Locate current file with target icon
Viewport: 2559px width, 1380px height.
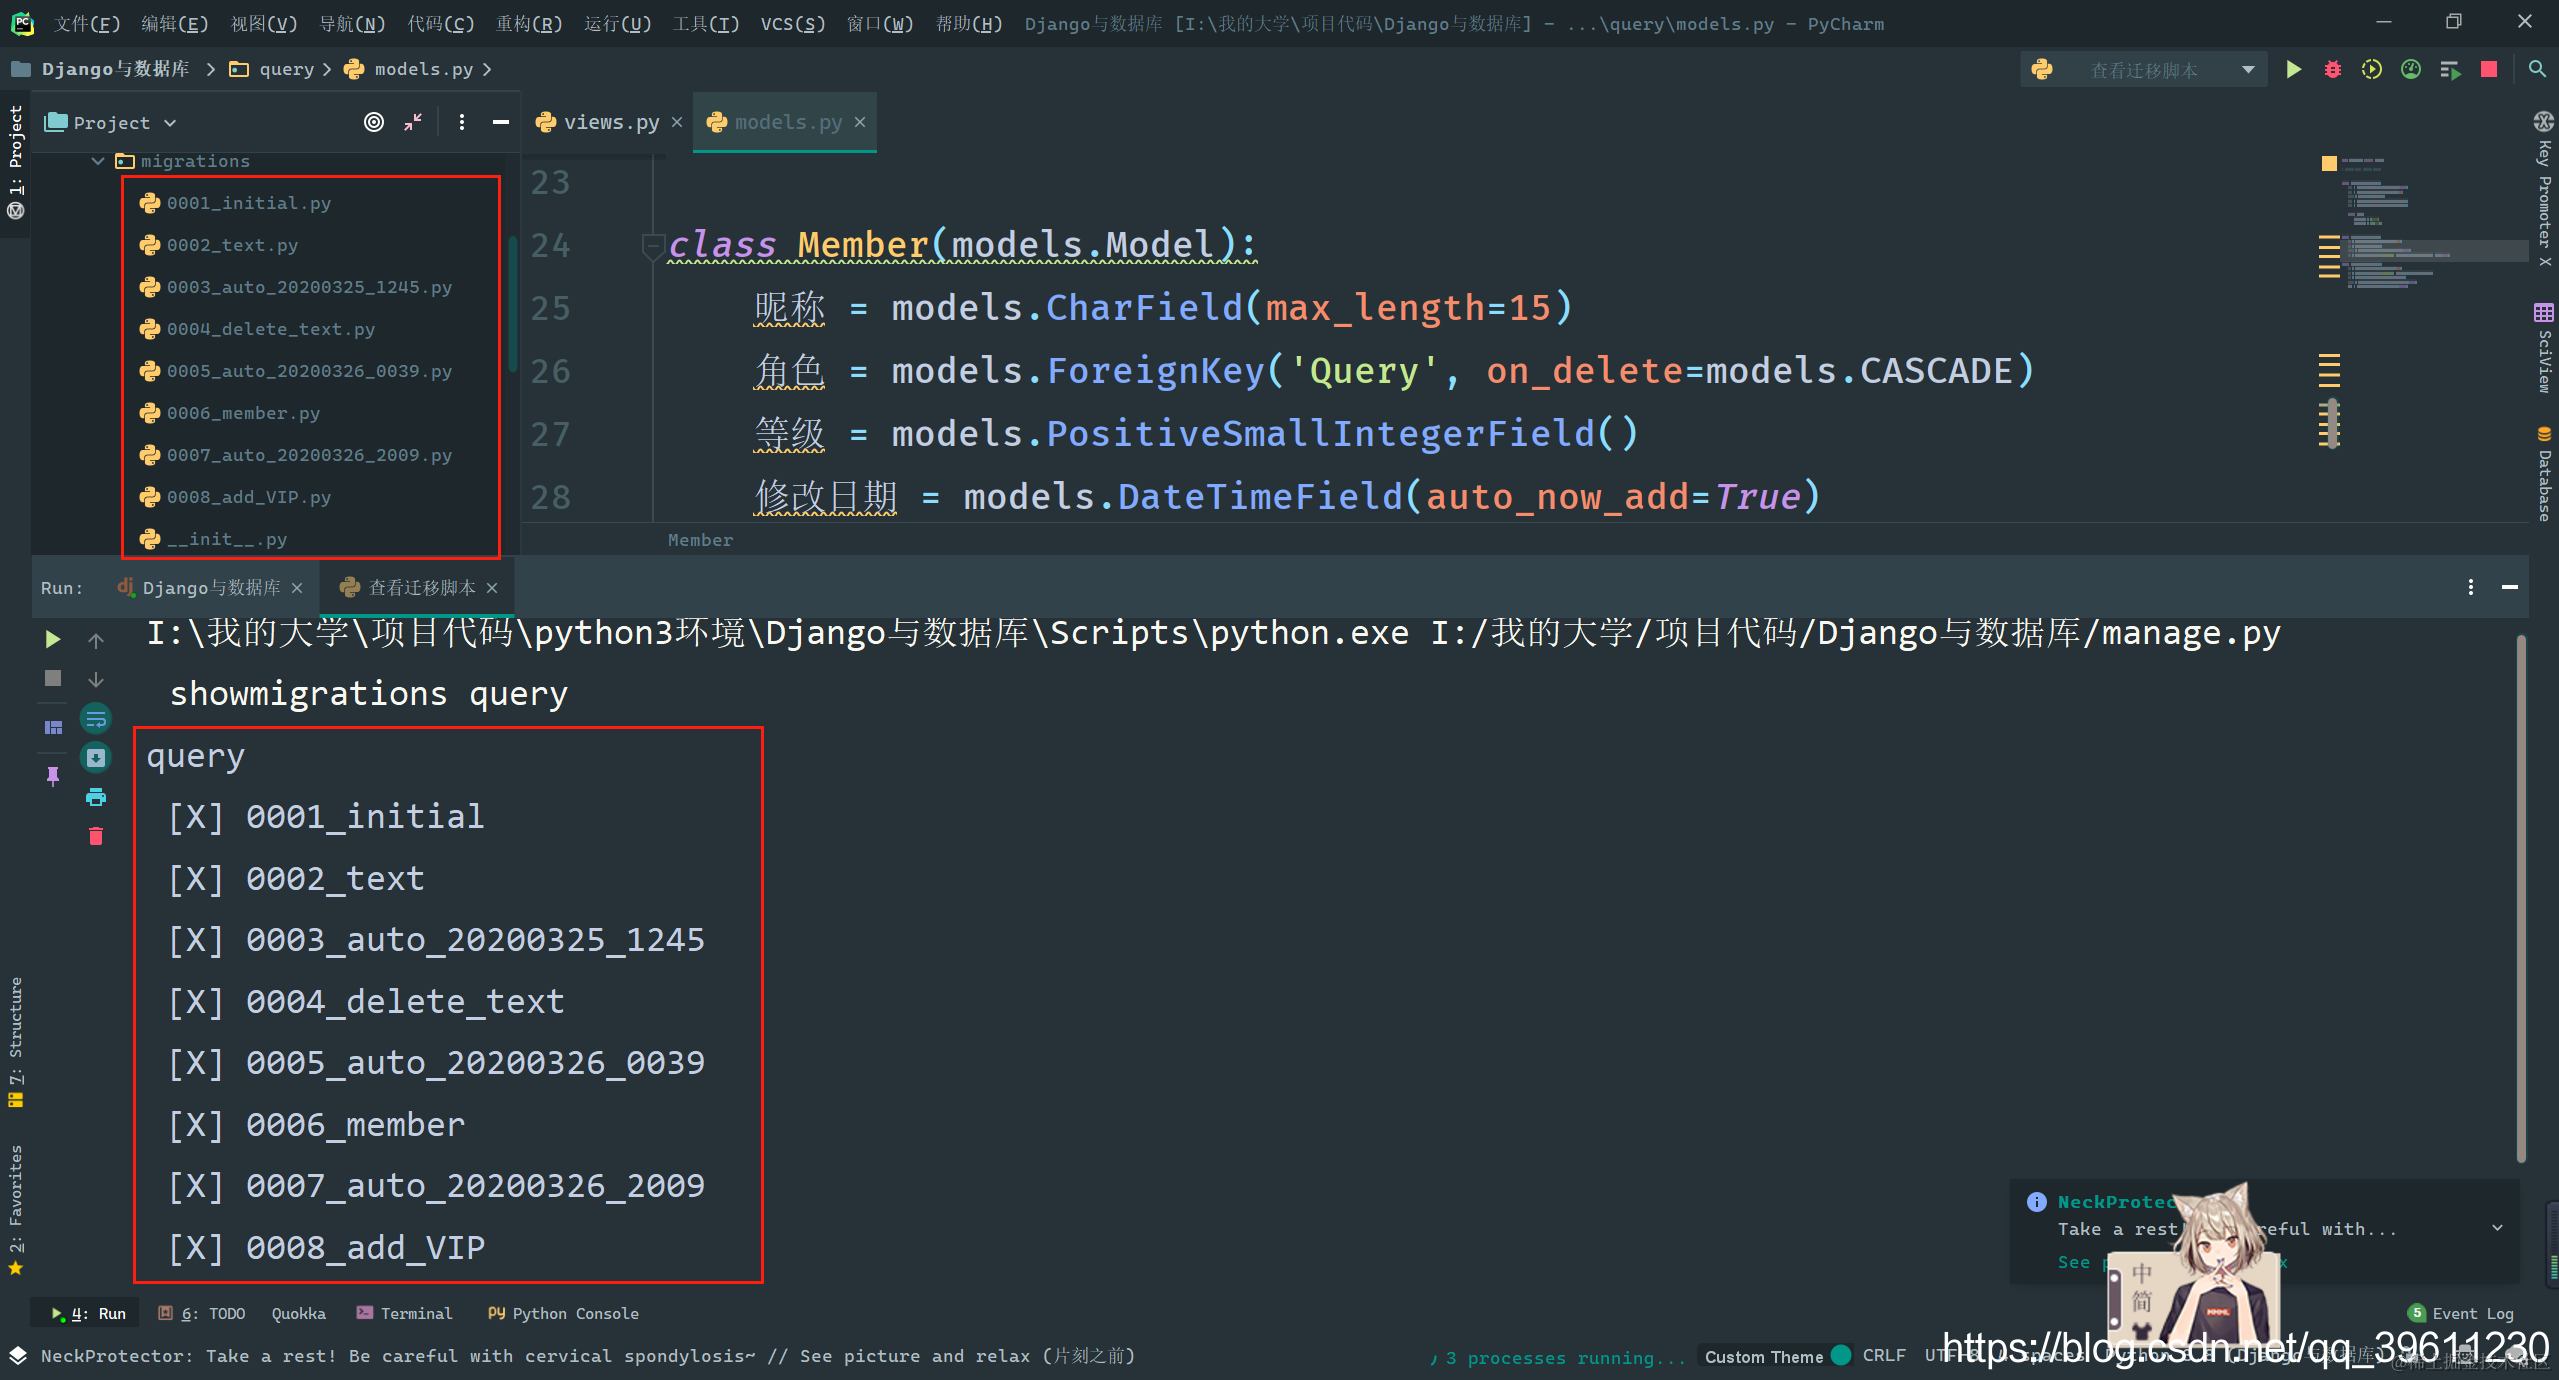(374, 122)
